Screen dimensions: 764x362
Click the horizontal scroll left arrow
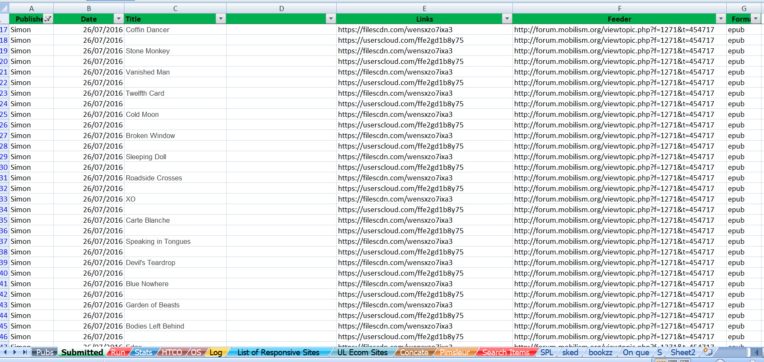coord(756,352)
